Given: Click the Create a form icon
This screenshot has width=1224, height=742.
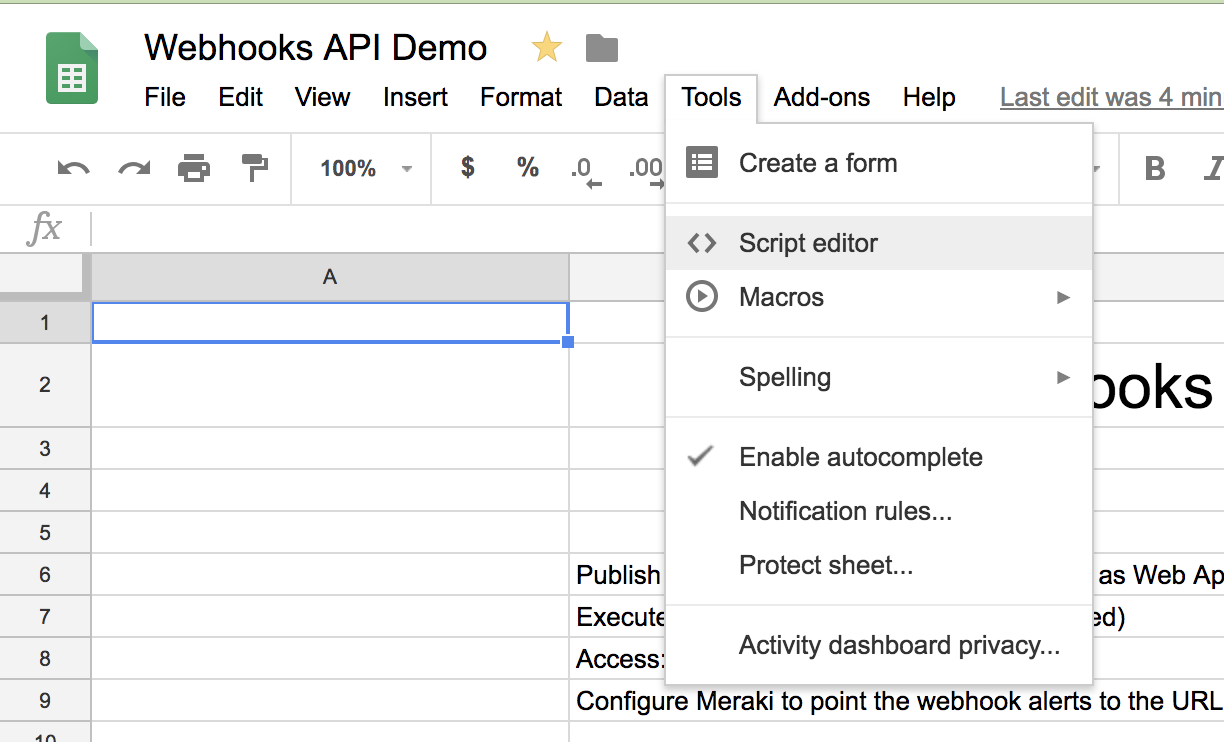Looking at the screenshot, I should pyautogui.click(x=703, y=162).
